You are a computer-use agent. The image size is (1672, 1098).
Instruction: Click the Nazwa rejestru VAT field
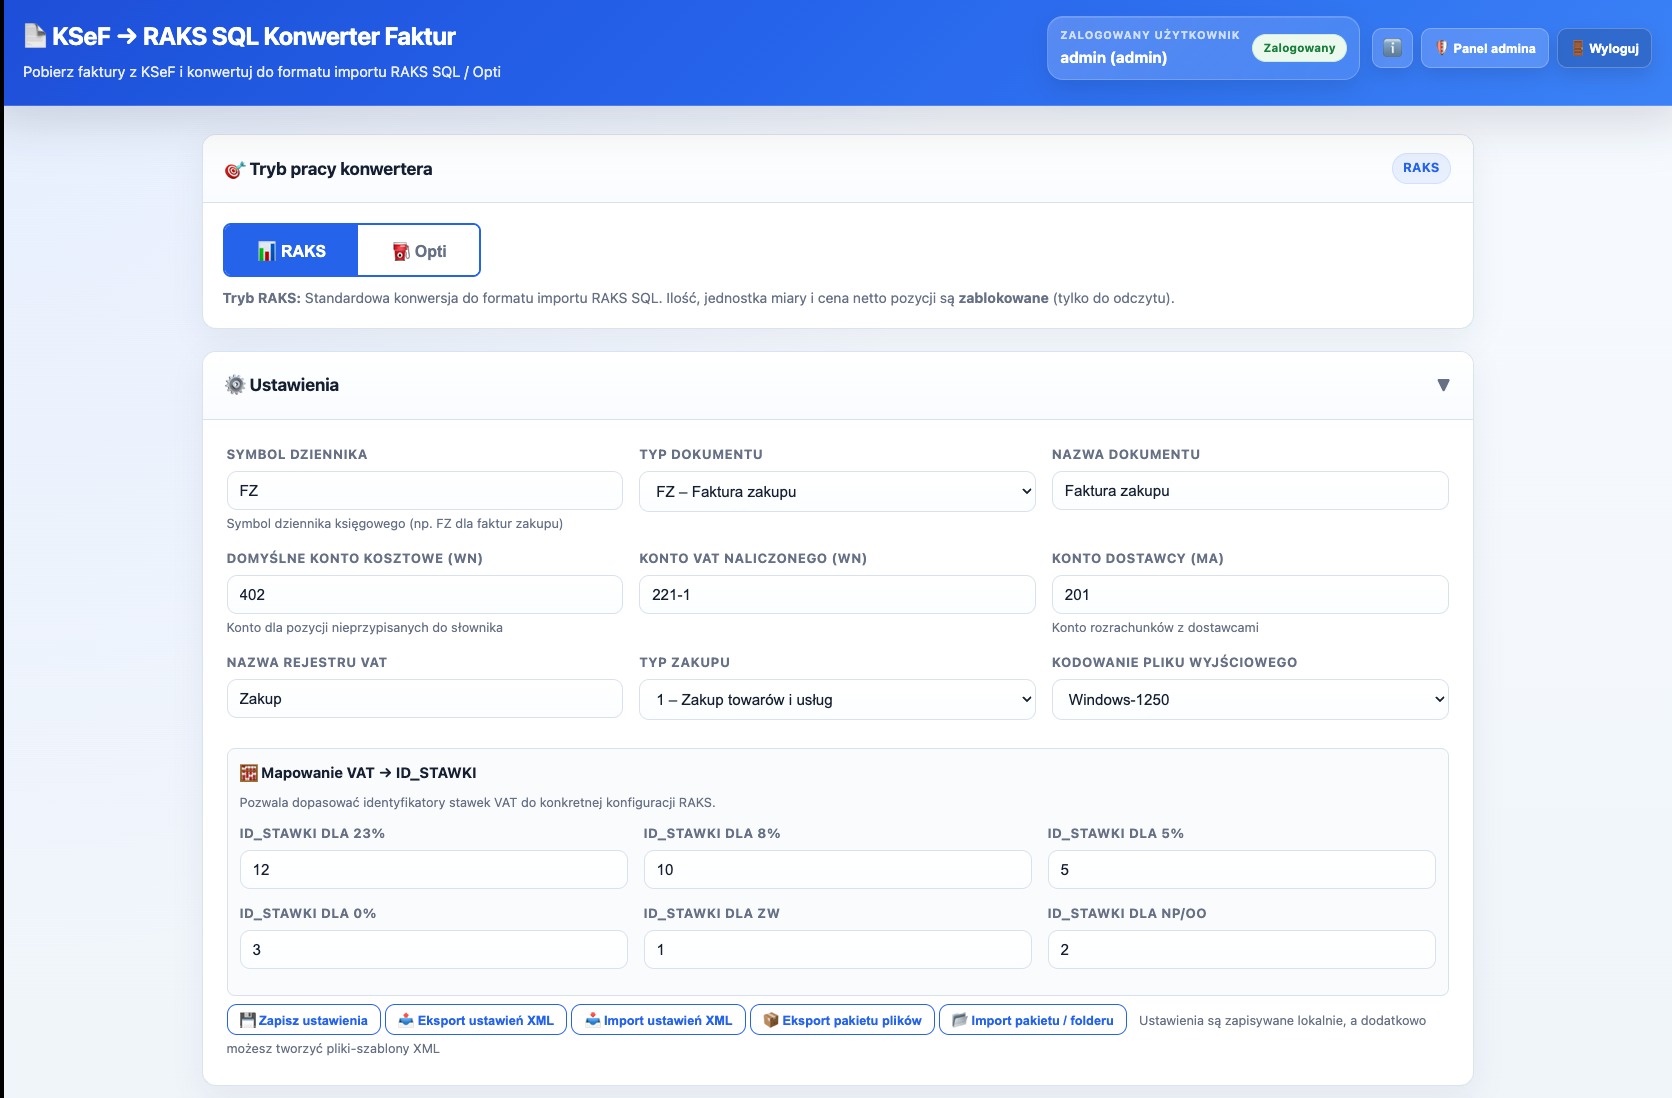tap(425, 699)
